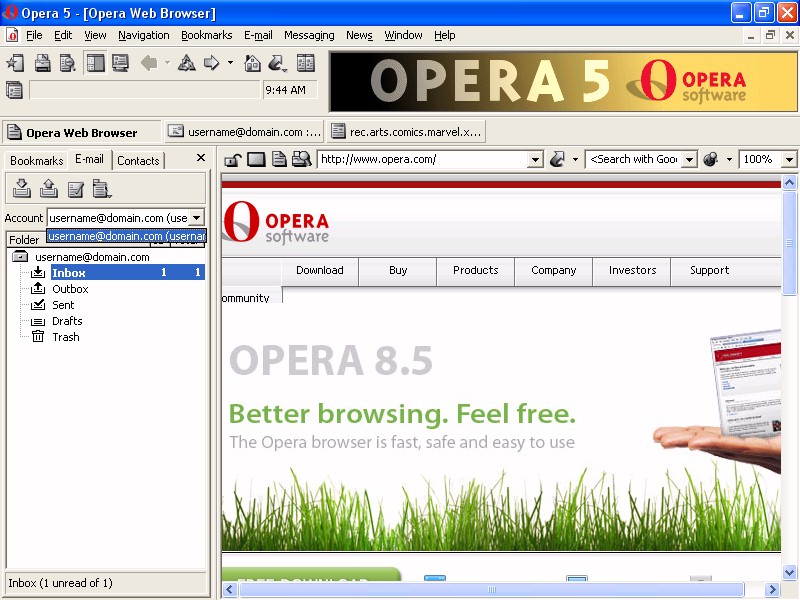Select the E-mail panel tab
Image resolution: width=800 pixels, height=600 pixels.
tap(89, 160)
